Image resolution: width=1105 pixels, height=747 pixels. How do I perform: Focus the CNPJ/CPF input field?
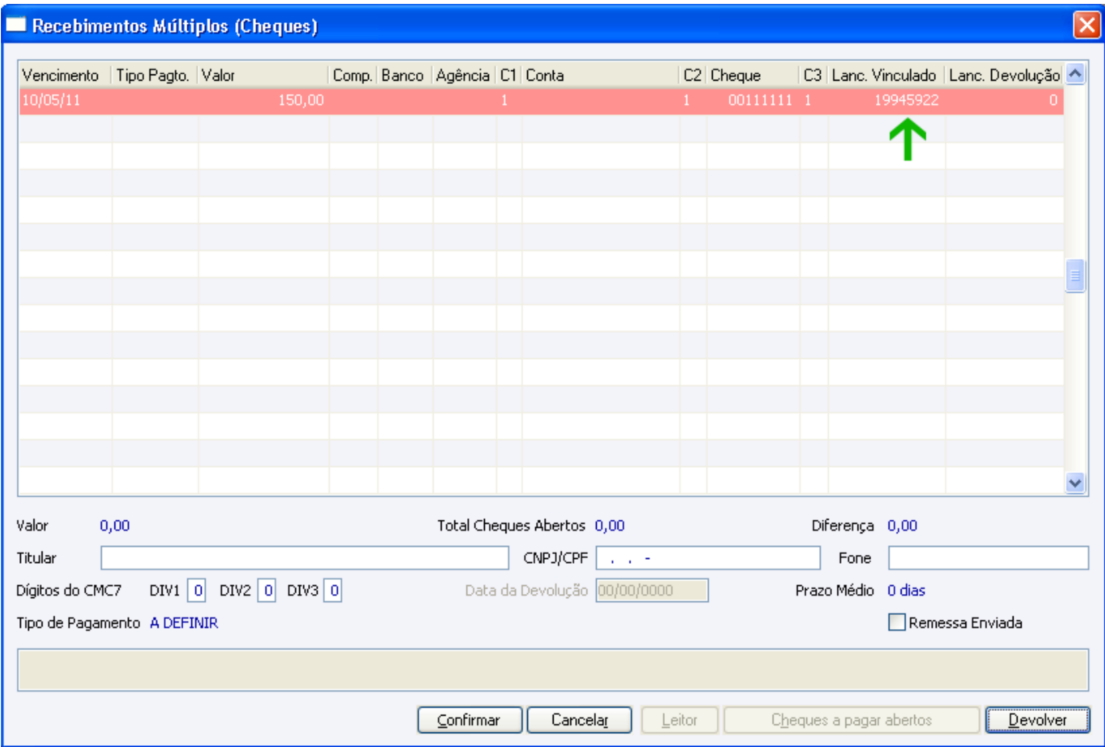tap(708, 558)
